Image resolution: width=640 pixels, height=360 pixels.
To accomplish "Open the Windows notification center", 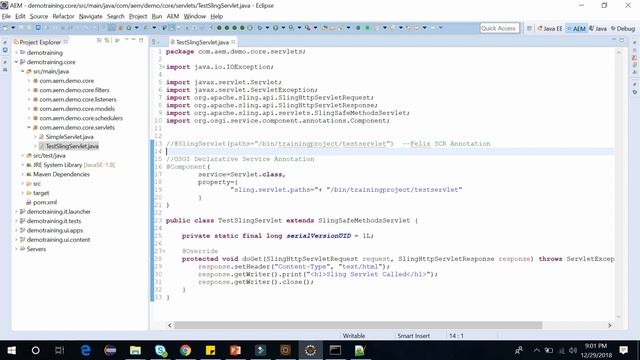I will tap(623, 350).
